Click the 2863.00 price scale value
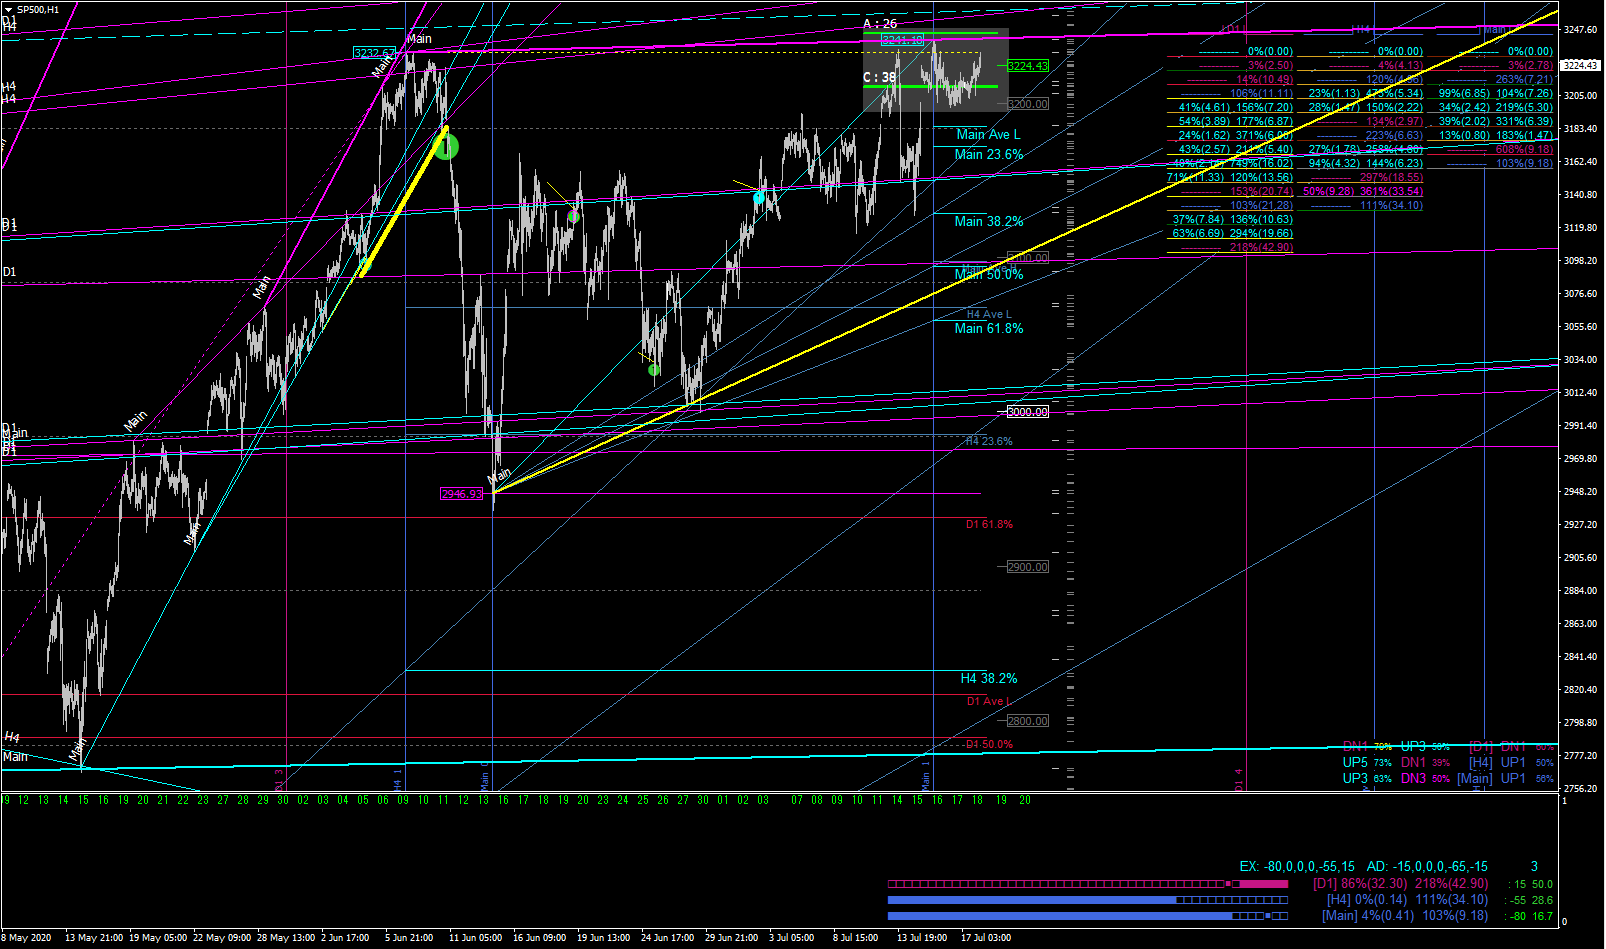Screen dimensions: 1606x949 click(1580, 624)
